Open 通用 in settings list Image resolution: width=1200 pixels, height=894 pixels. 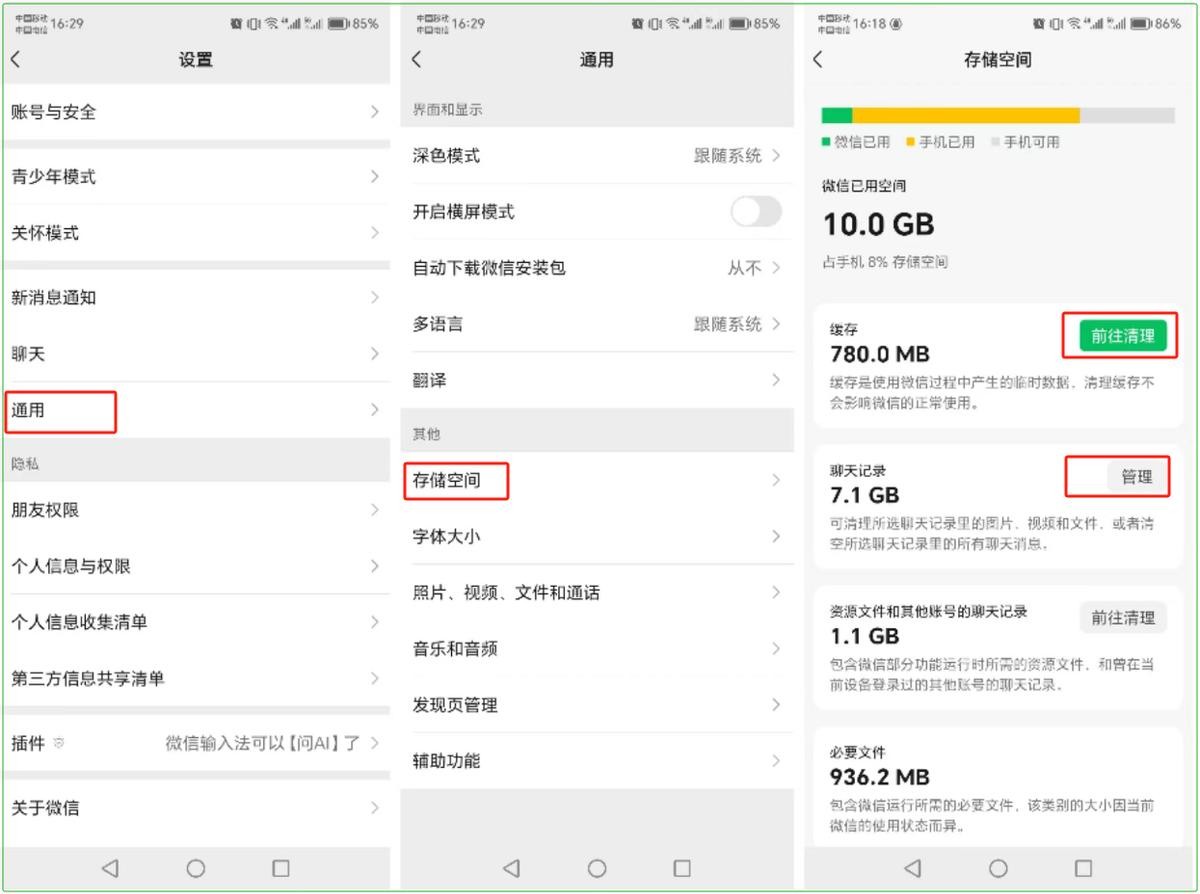195,410
